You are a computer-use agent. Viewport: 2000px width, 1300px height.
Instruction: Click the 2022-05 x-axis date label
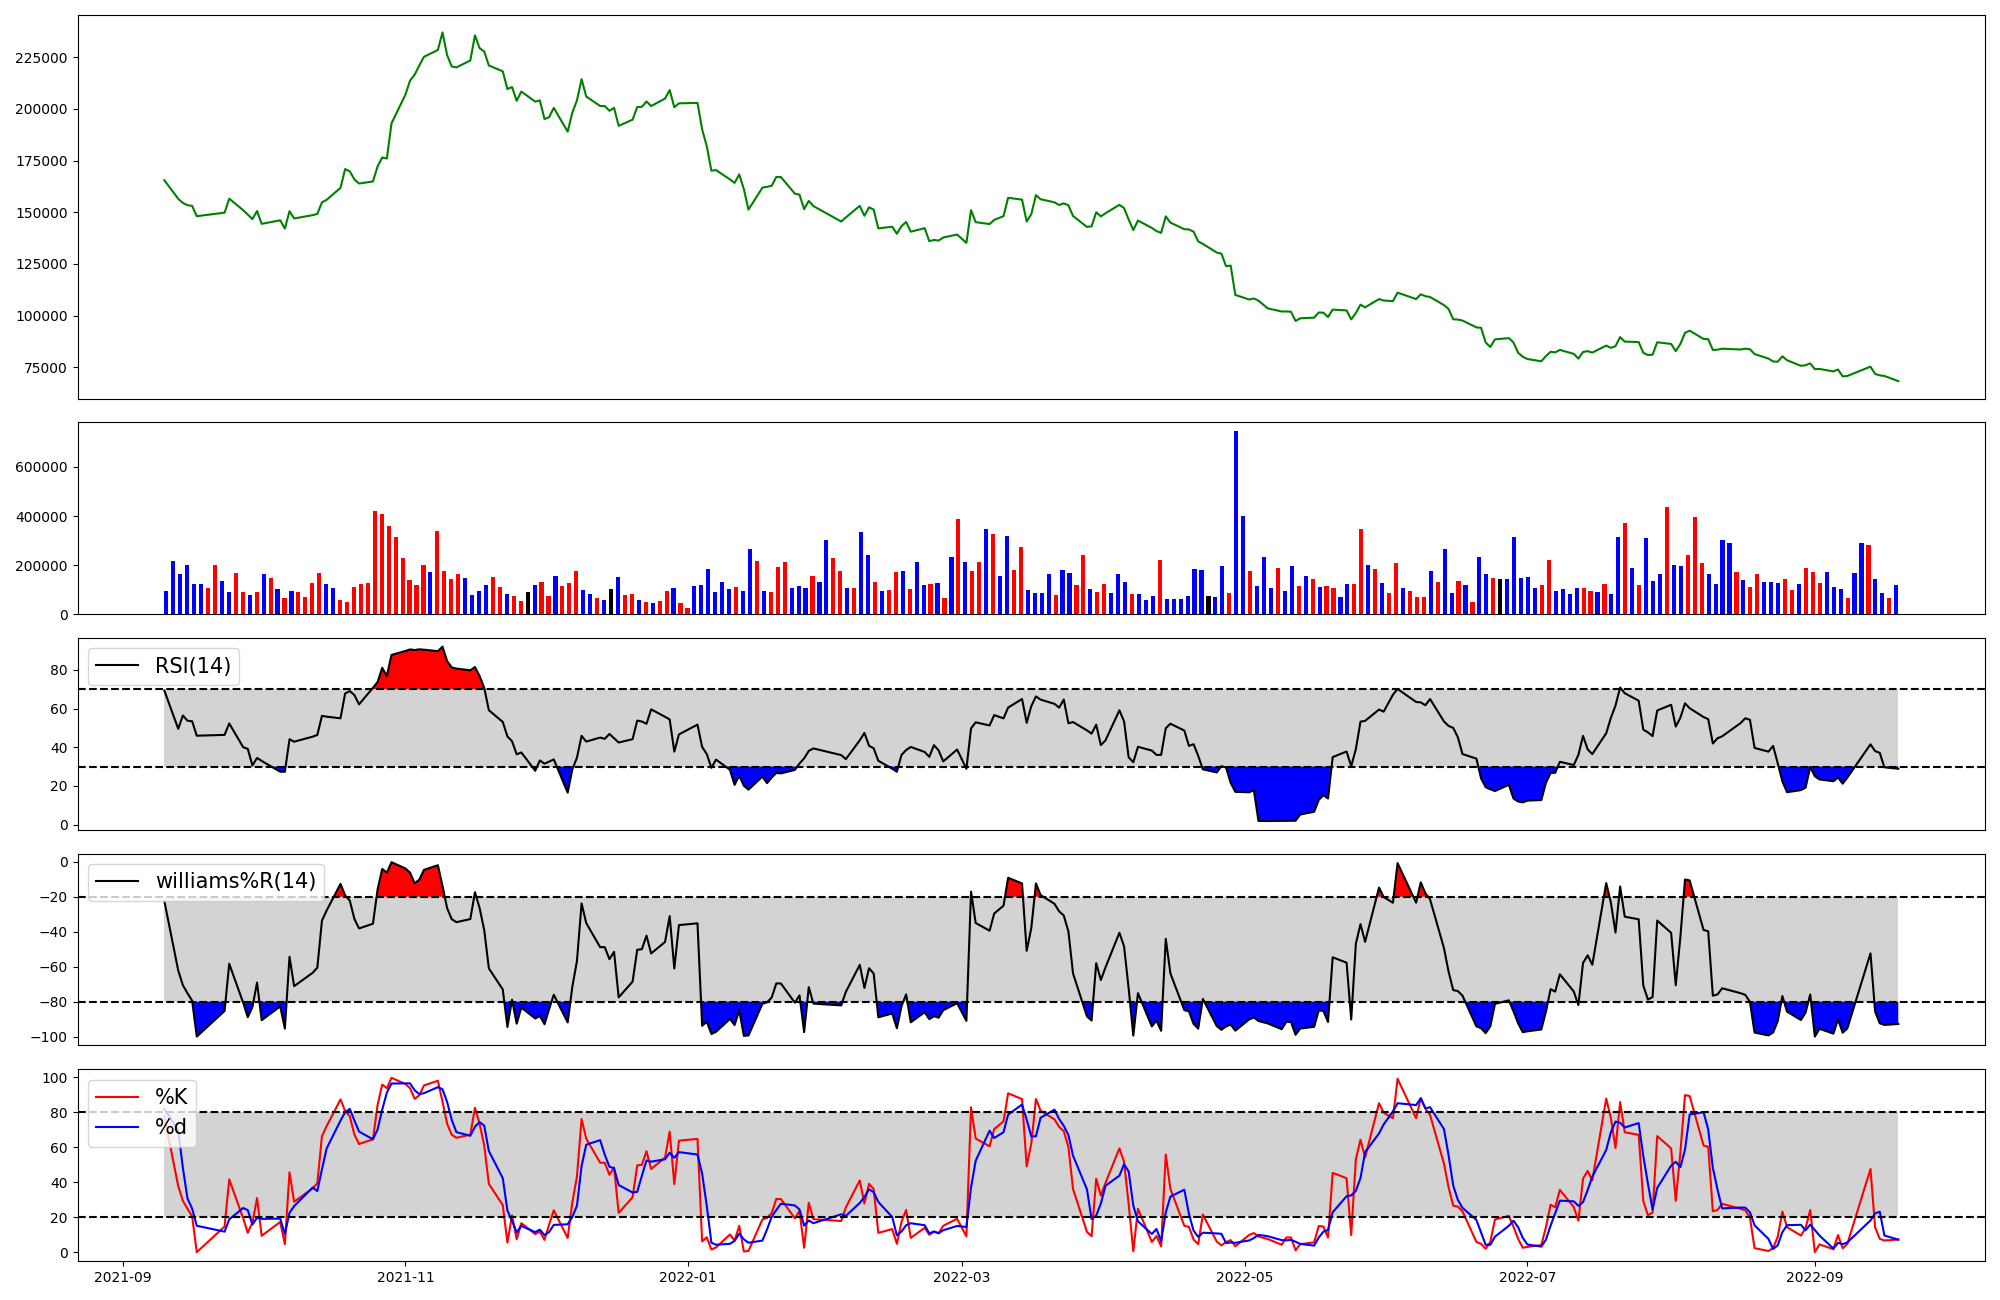pyautogui.click(x=1245, y=1277)
